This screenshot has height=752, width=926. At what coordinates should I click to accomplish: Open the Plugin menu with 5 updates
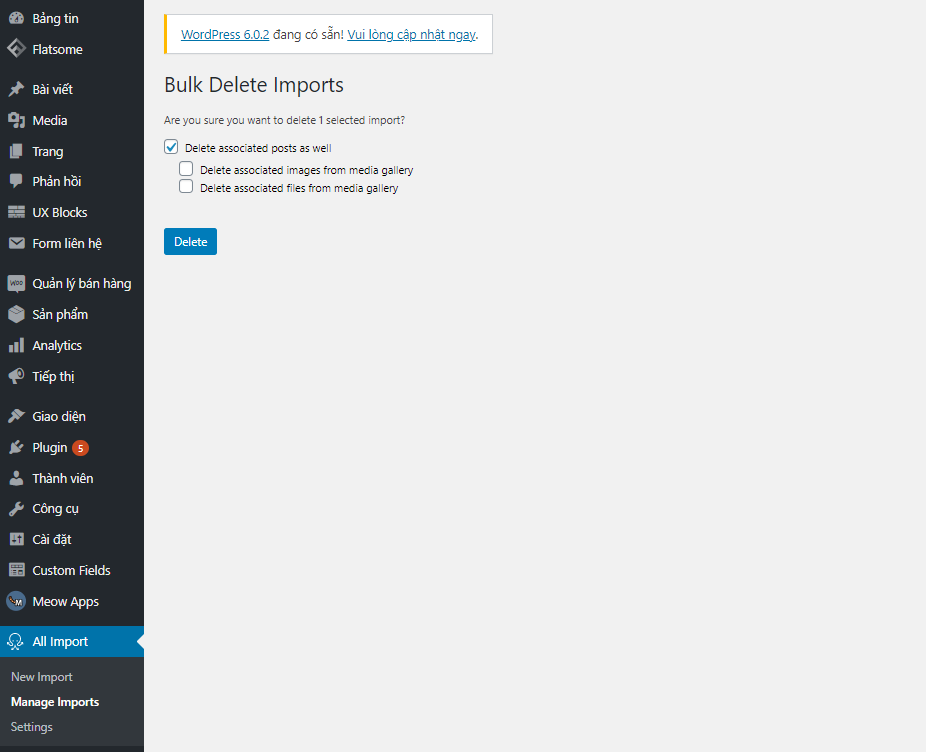50,447
